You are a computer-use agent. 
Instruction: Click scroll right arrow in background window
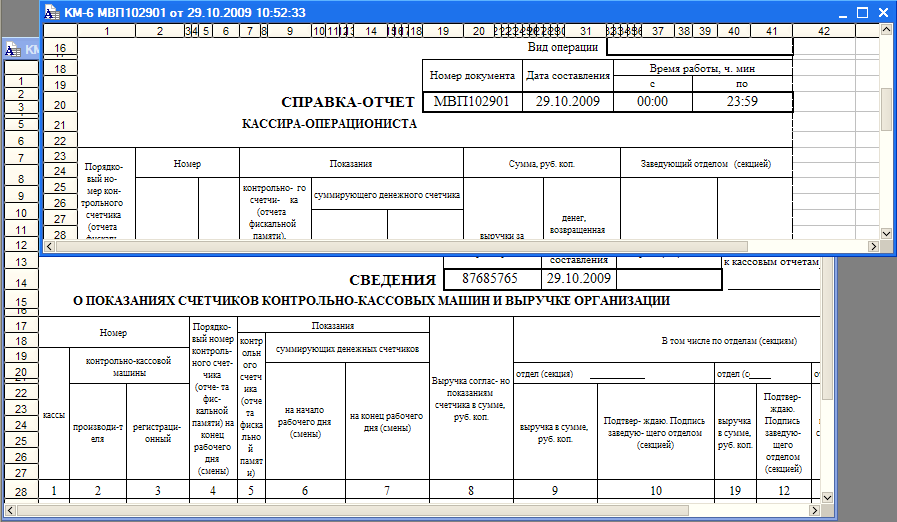coord(815,510)
